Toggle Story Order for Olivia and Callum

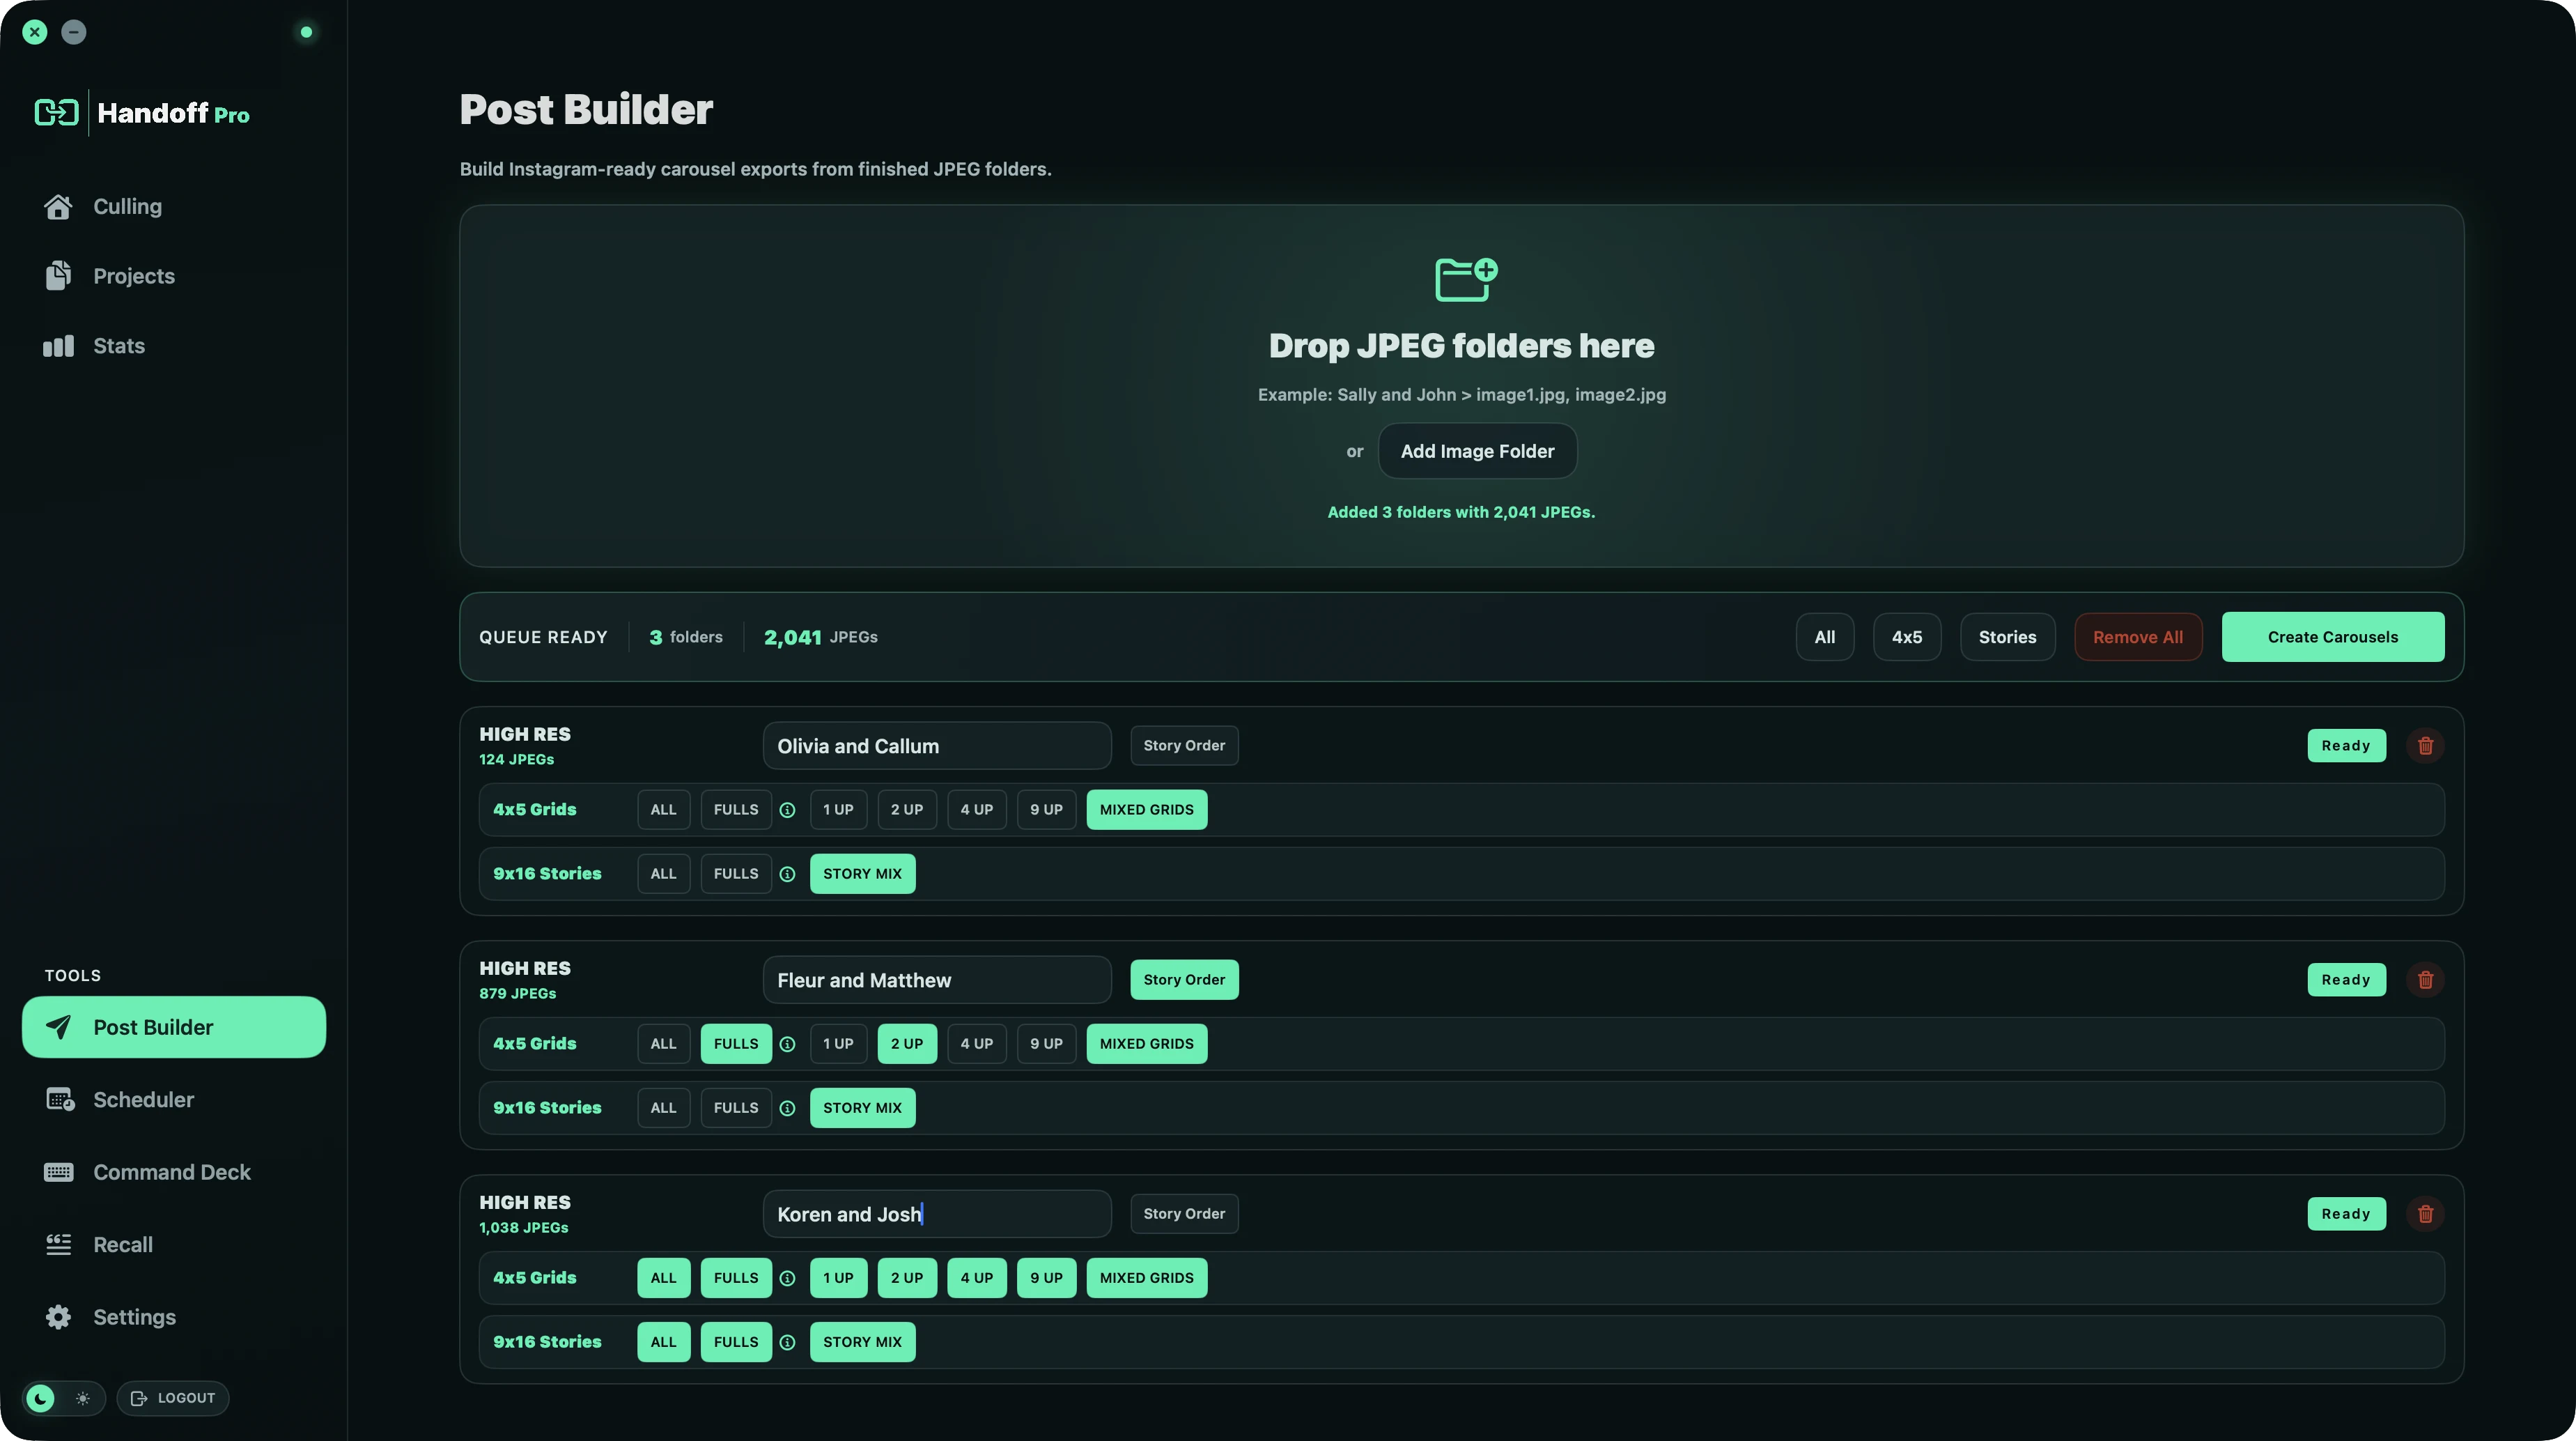pyautogui.click(x=1184, y=746)
